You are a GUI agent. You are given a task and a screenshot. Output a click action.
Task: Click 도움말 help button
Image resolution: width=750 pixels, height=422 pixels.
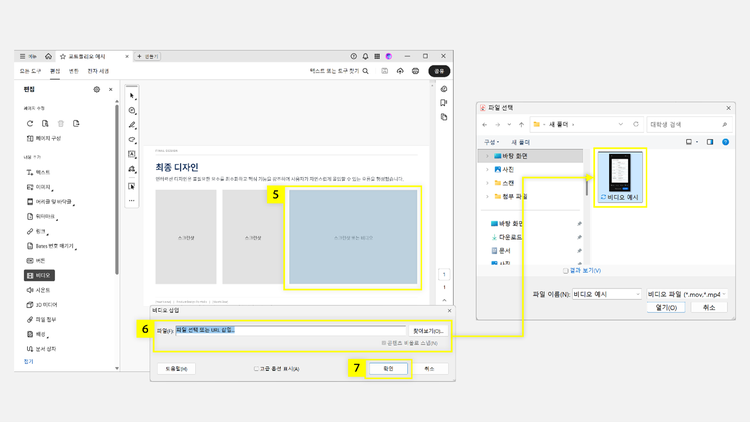click(x=176, y=369)
